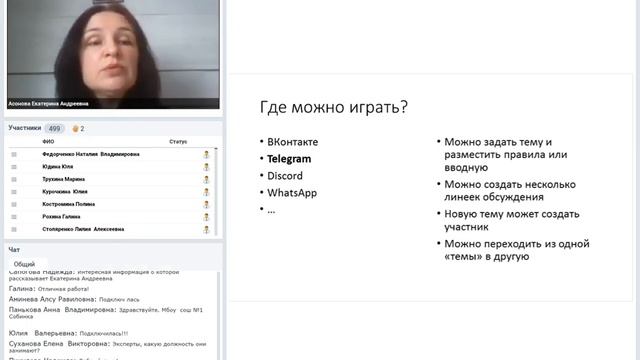Click status icon next to Курочкина Юлия

tap(206, 192)
